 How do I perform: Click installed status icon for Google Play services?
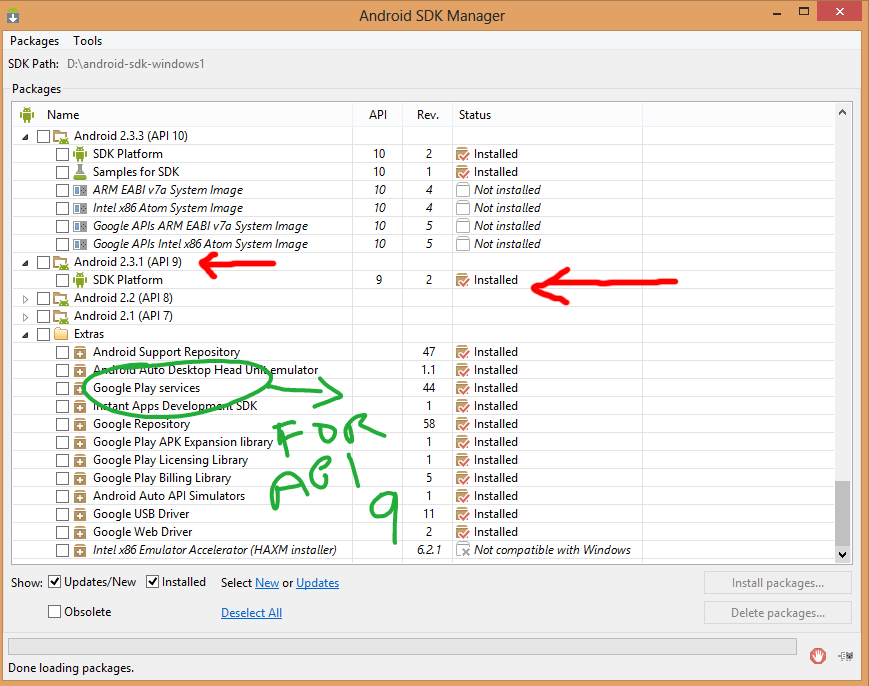pos(462,388)
